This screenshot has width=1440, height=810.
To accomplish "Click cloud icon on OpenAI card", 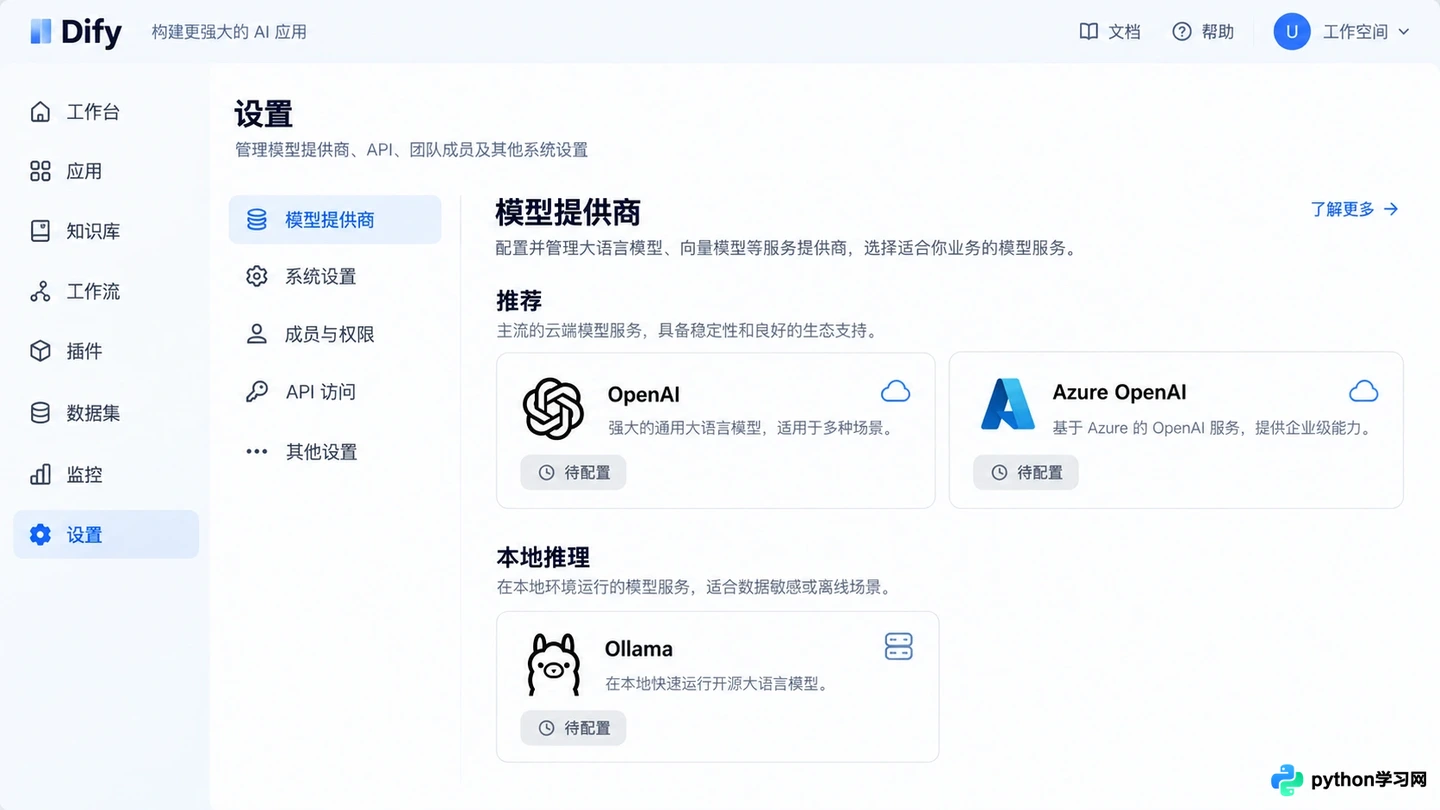I will (895, 391).
